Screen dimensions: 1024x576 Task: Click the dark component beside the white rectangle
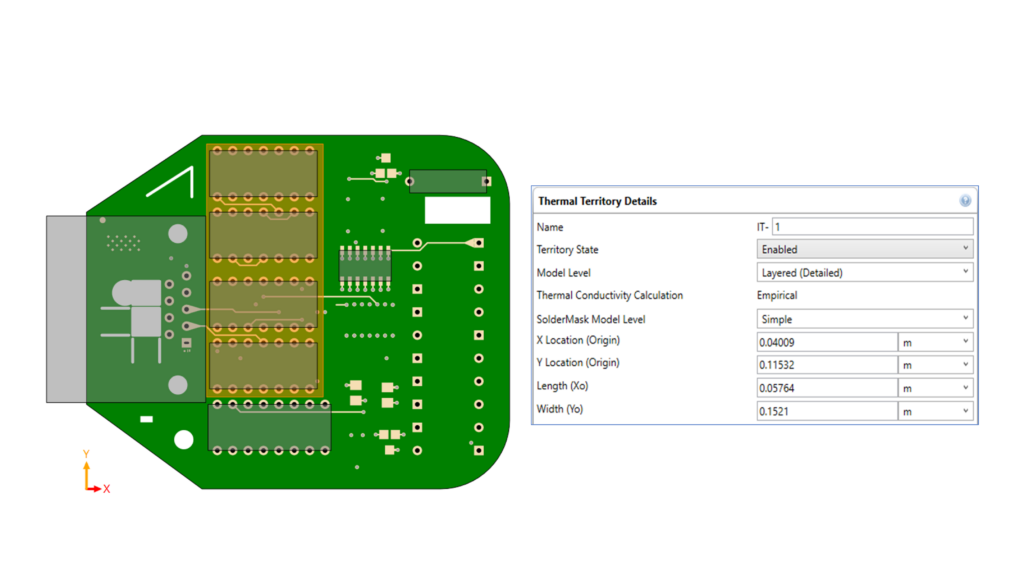point(447,181)
